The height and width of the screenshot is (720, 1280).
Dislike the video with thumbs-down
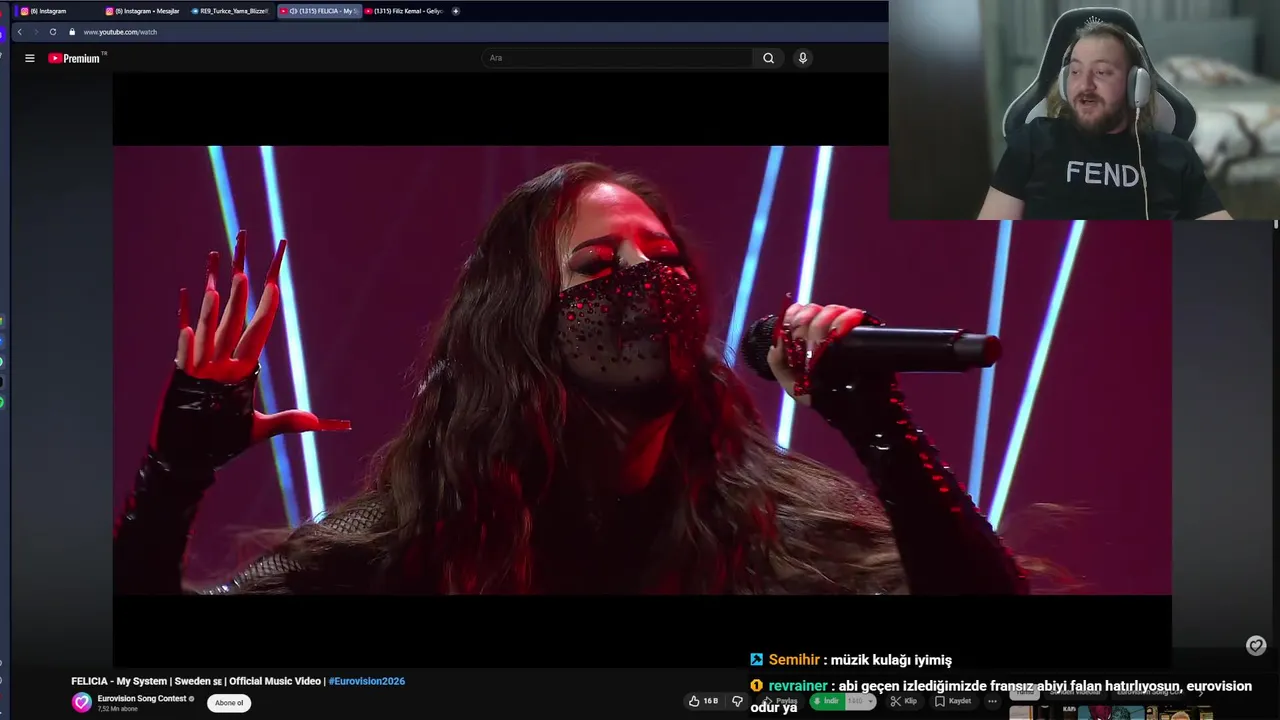pos(737,701)
